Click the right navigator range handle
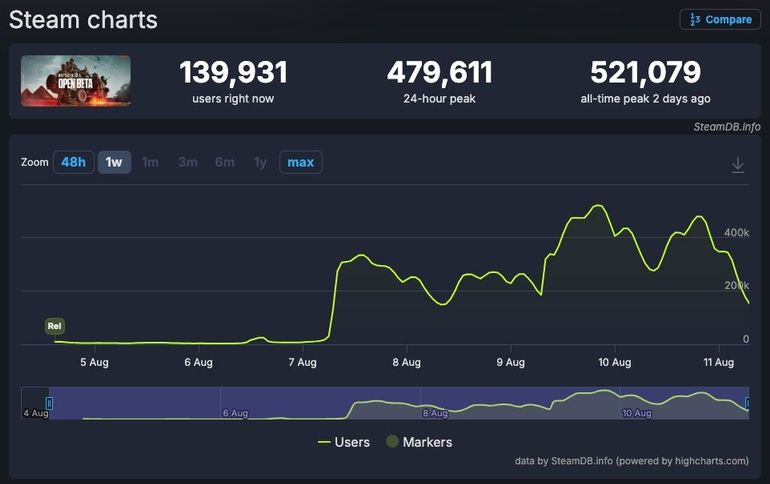 tap(748, 403)
